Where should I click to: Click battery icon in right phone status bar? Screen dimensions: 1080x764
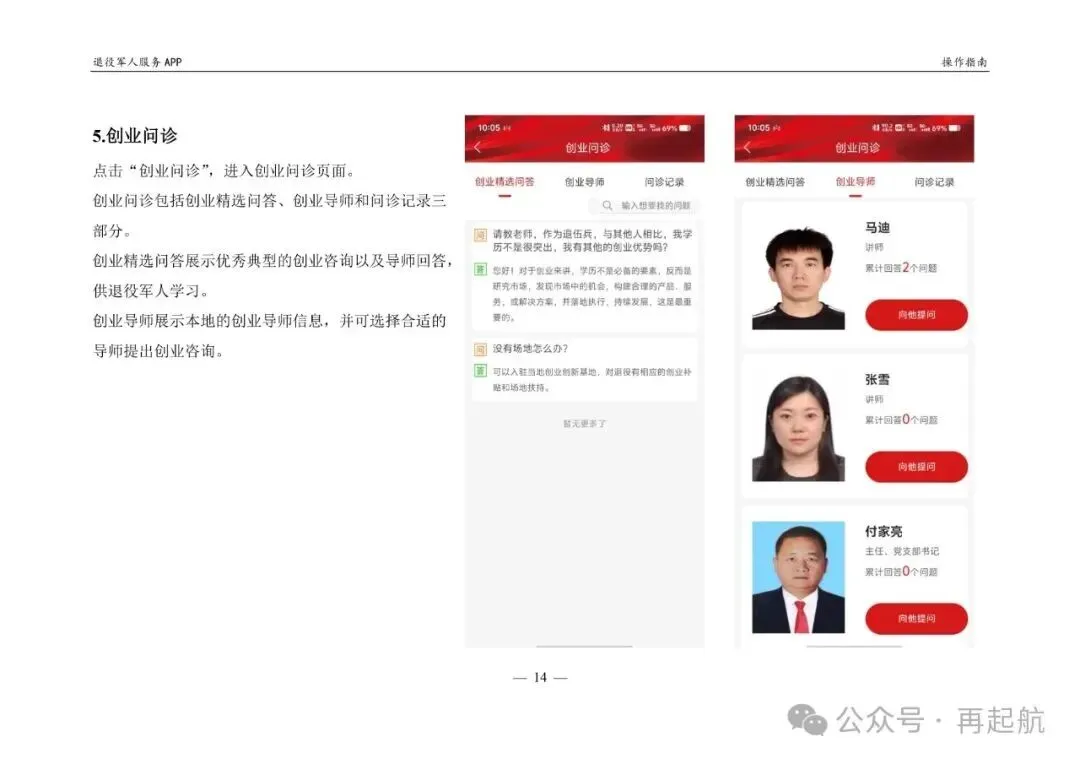pos(955,128)
